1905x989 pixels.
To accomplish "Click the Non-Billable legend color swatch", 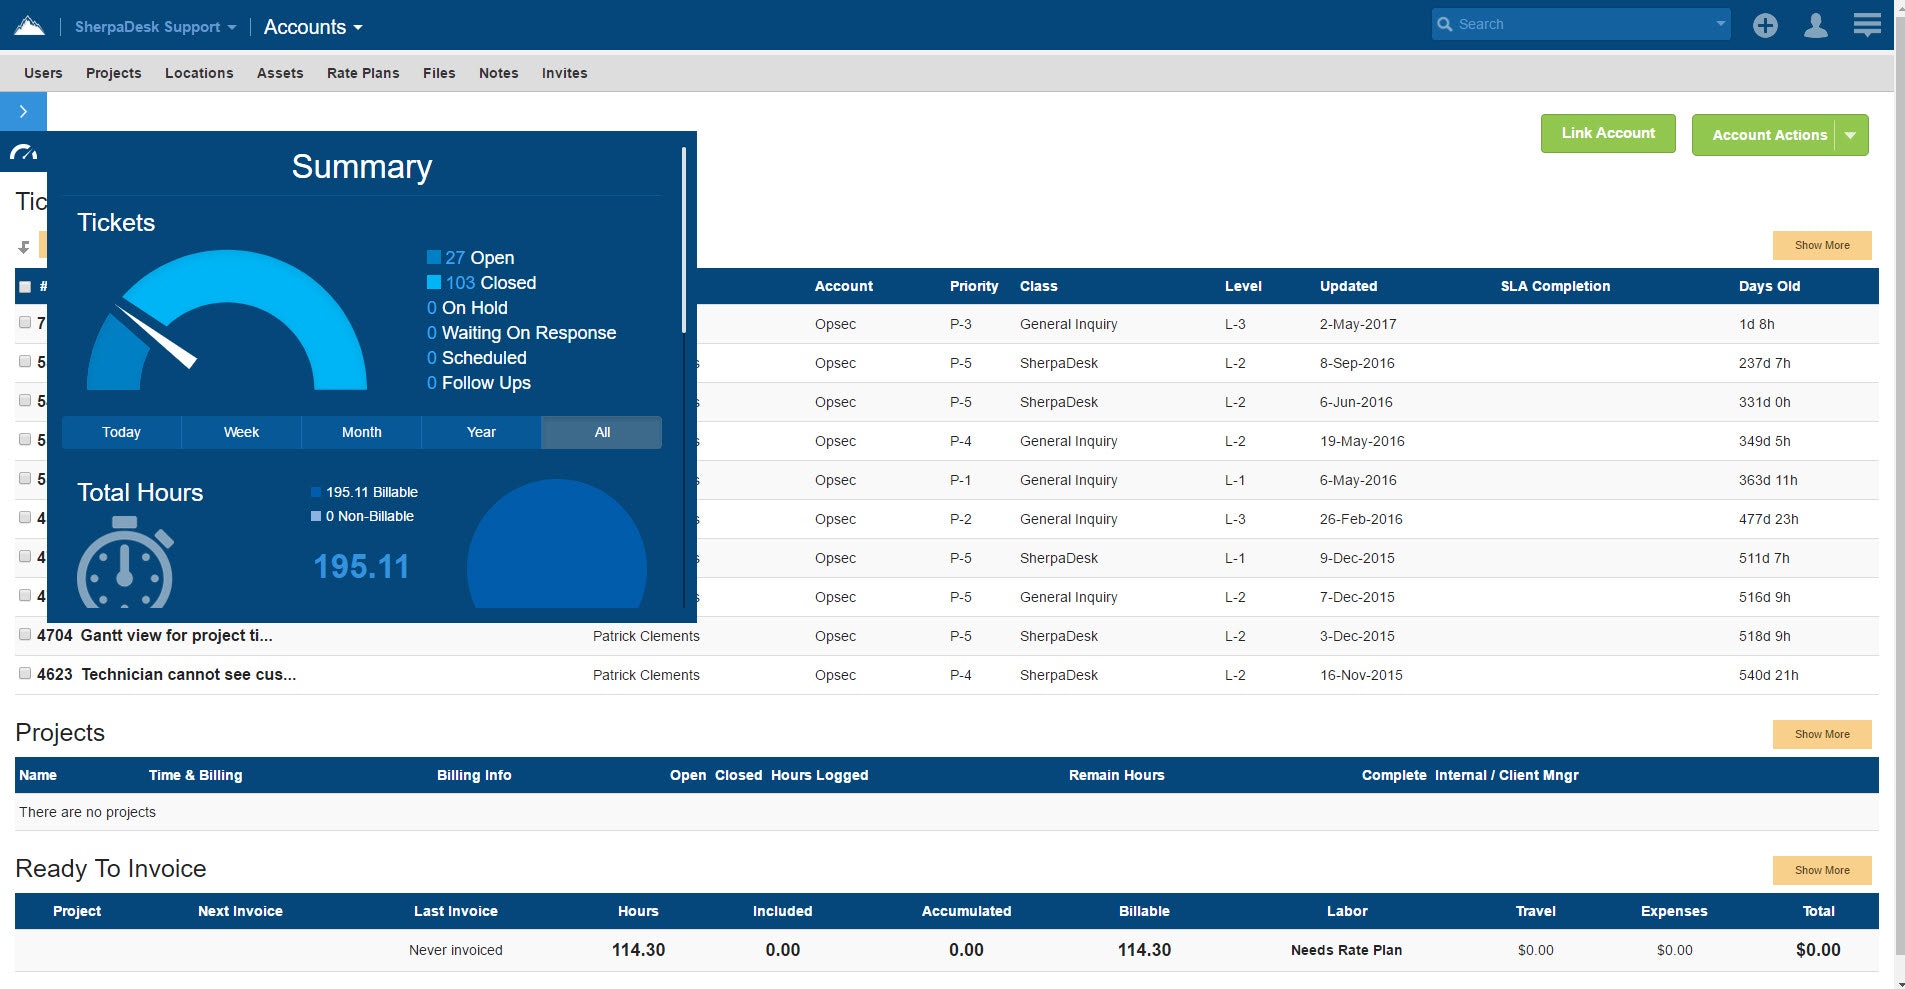I will point(316,516).
